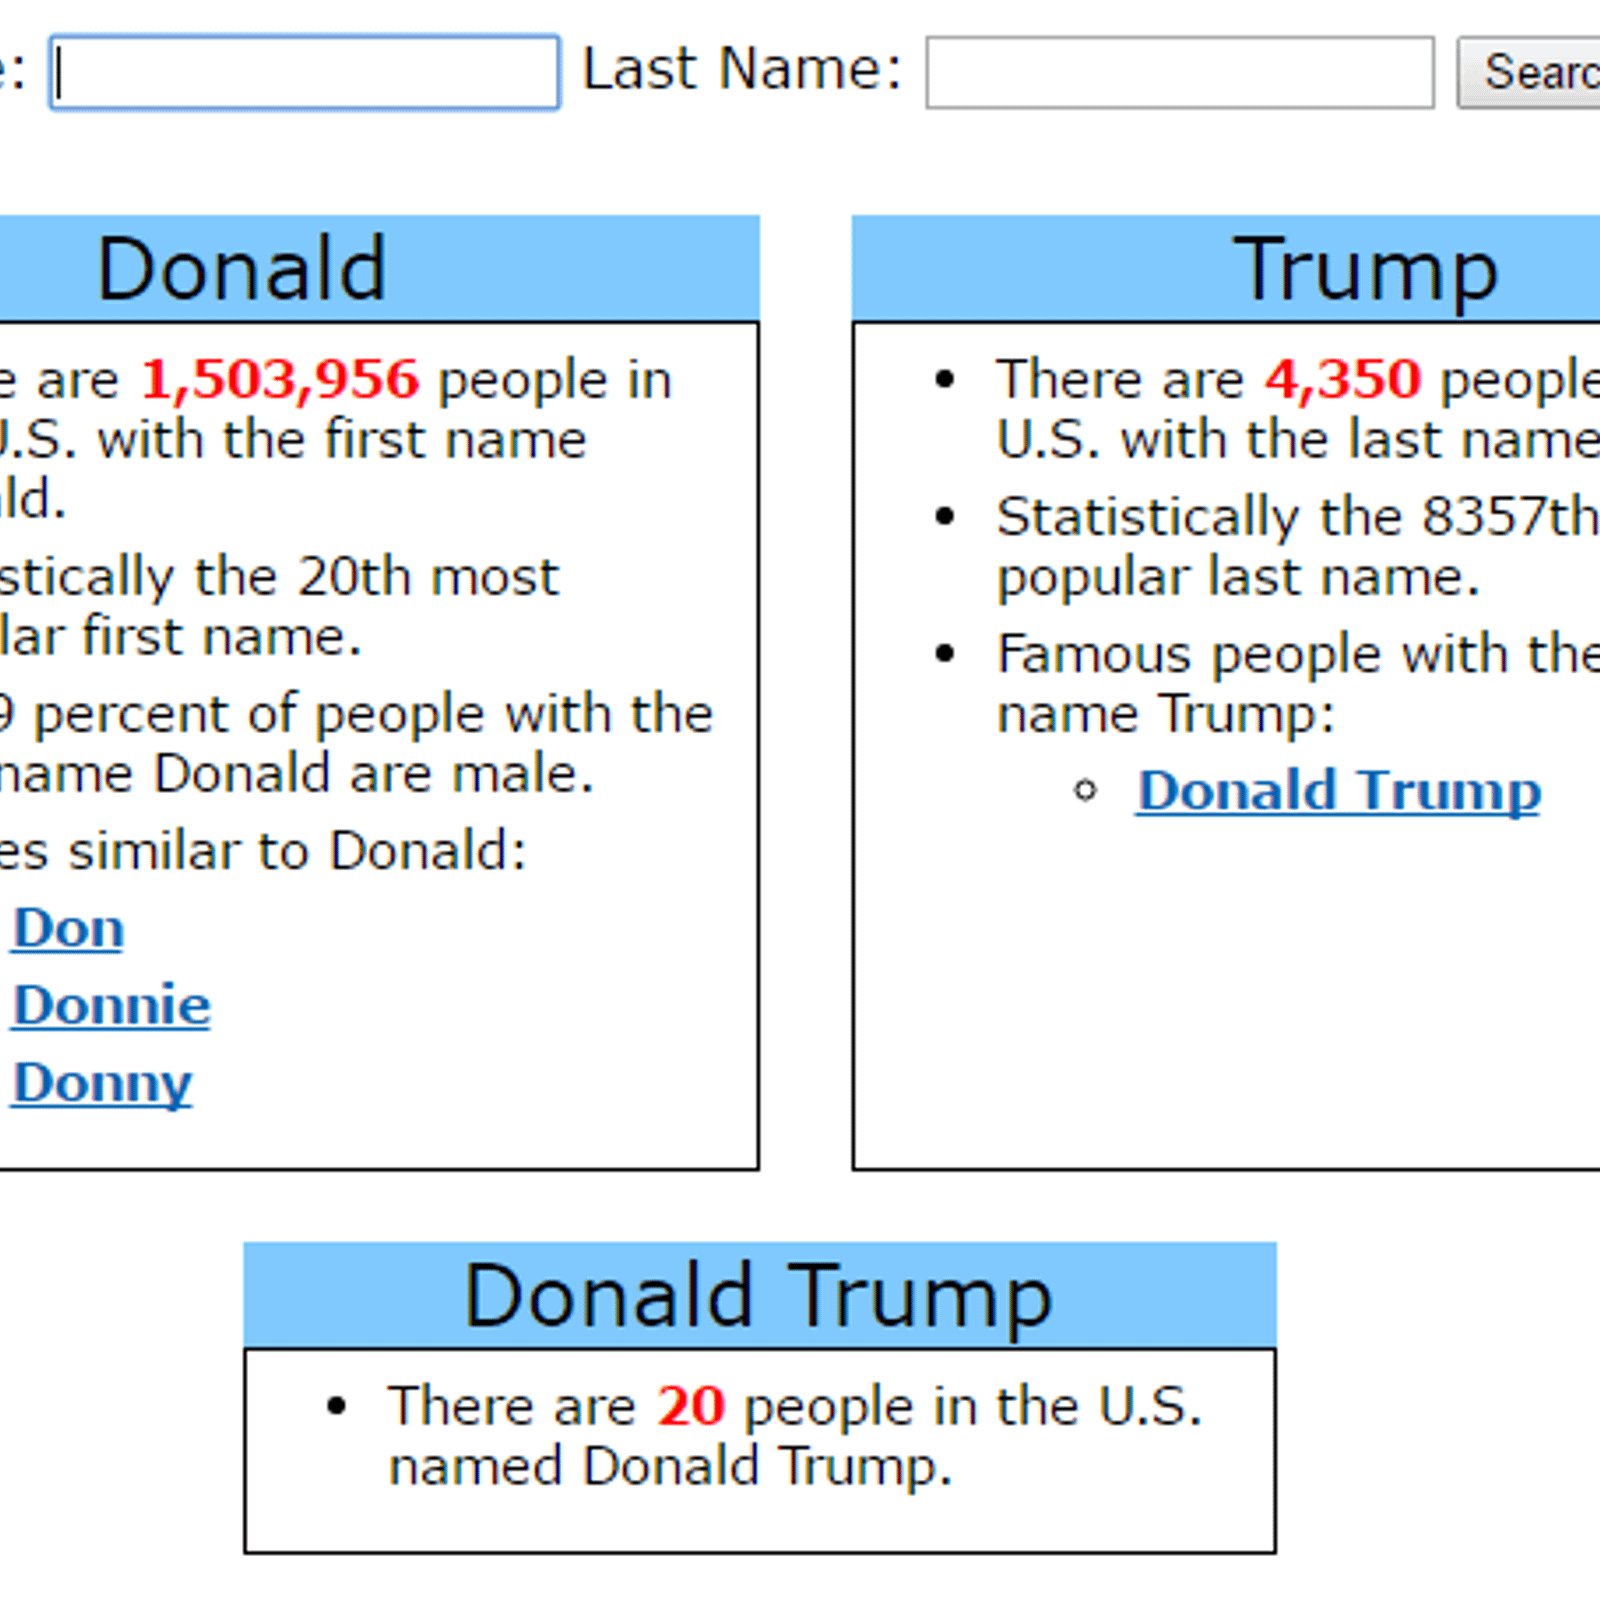Open the Donnie similar name link
The image size is (1600, 1600).
(111, 1006)
